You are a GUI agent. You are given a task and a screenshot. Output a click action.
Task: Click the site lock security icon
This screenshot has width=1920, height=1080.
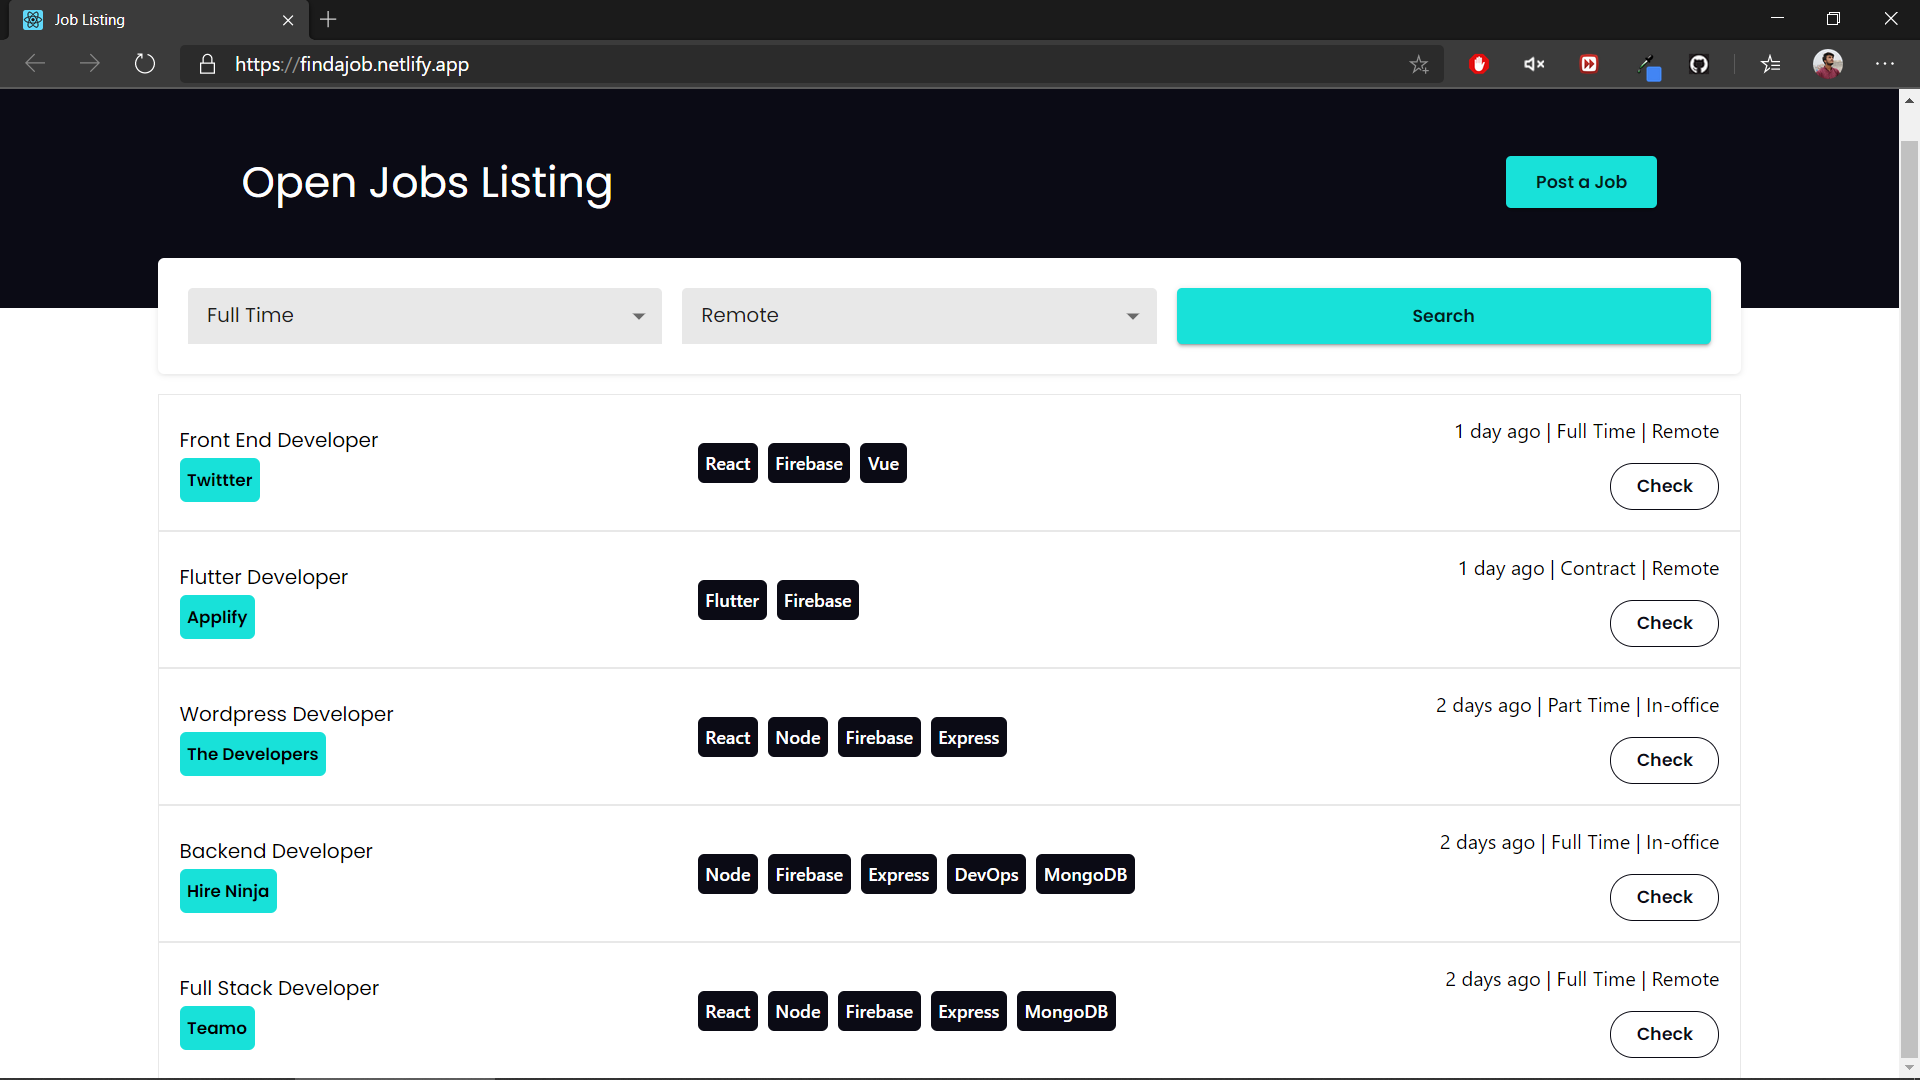(207, 64)
